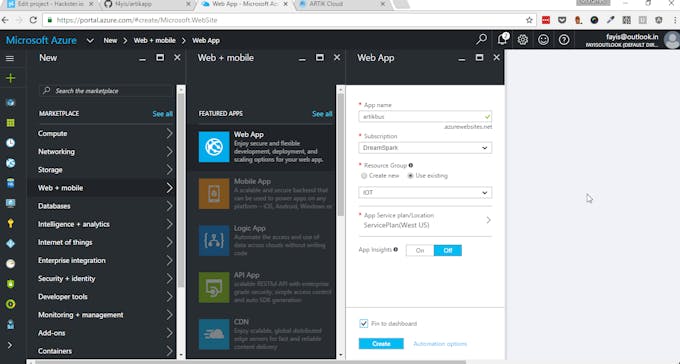This screenshot has height=364, width=680.
Task: Reload the page in browser
Action: click(33, 20)
